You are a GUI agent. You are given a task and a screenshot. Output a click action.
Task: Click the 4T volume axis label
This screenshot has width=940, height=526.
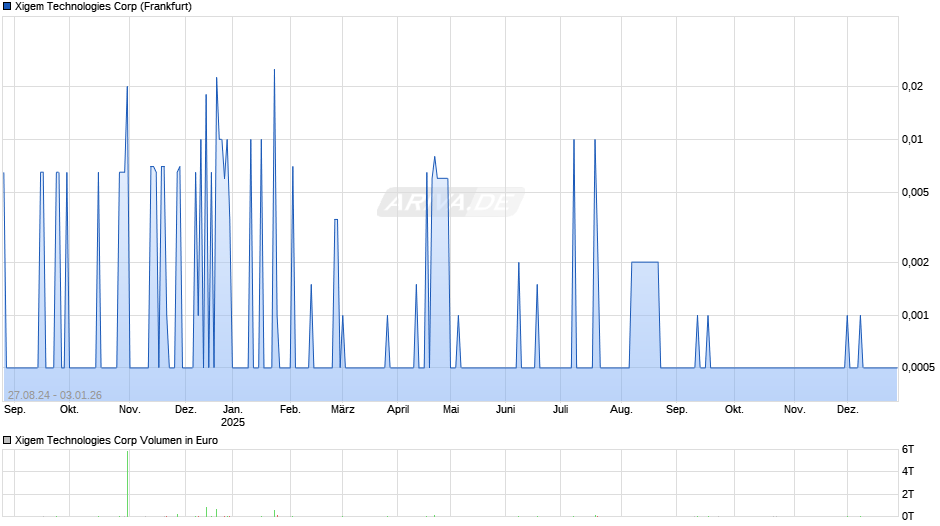(908, 471)
